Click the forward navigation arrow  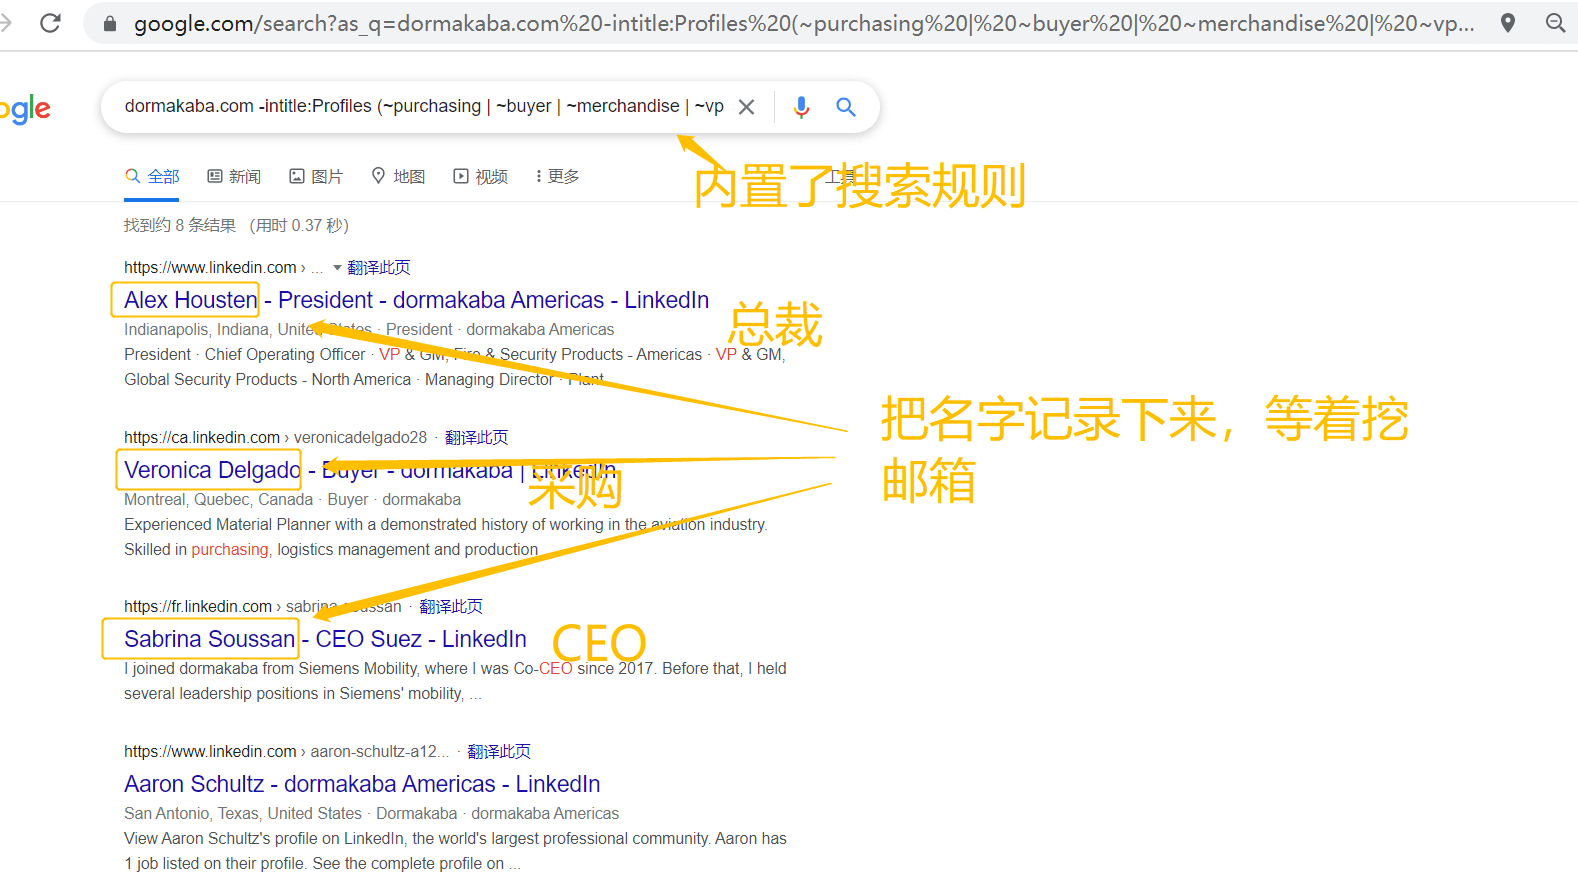(6, 23)
